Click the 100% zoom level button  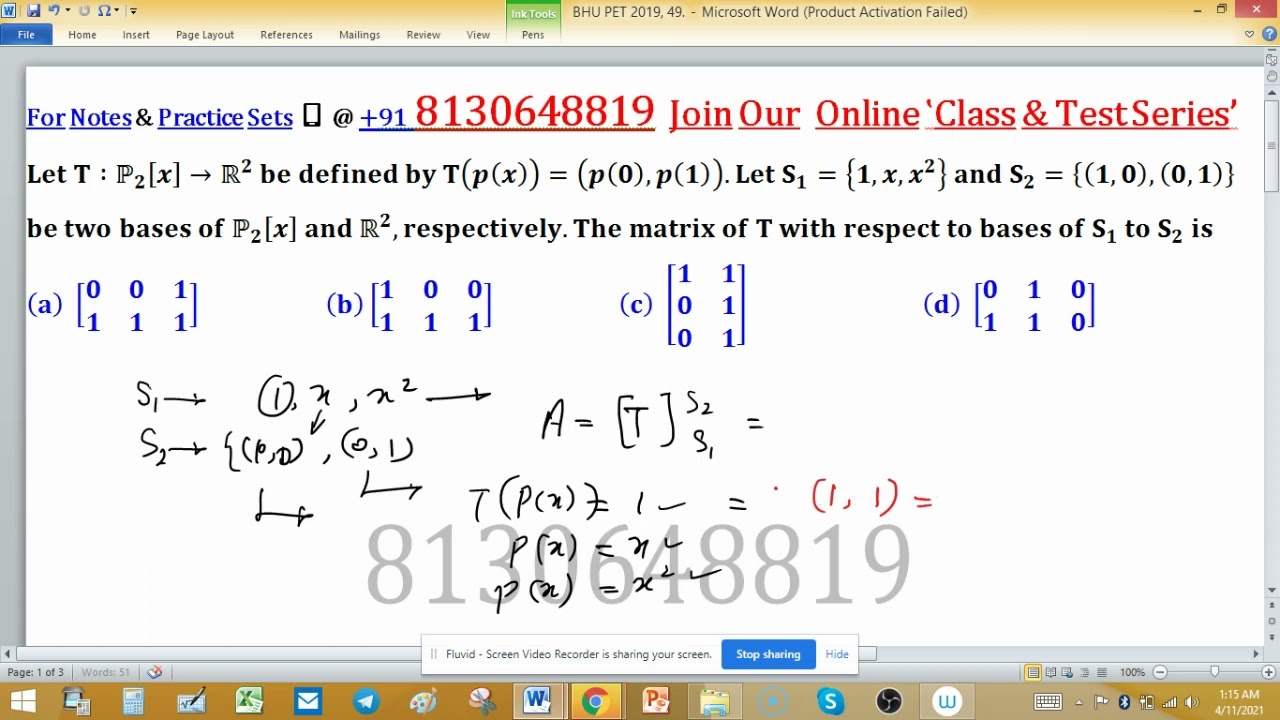[x=1132, y=672]
